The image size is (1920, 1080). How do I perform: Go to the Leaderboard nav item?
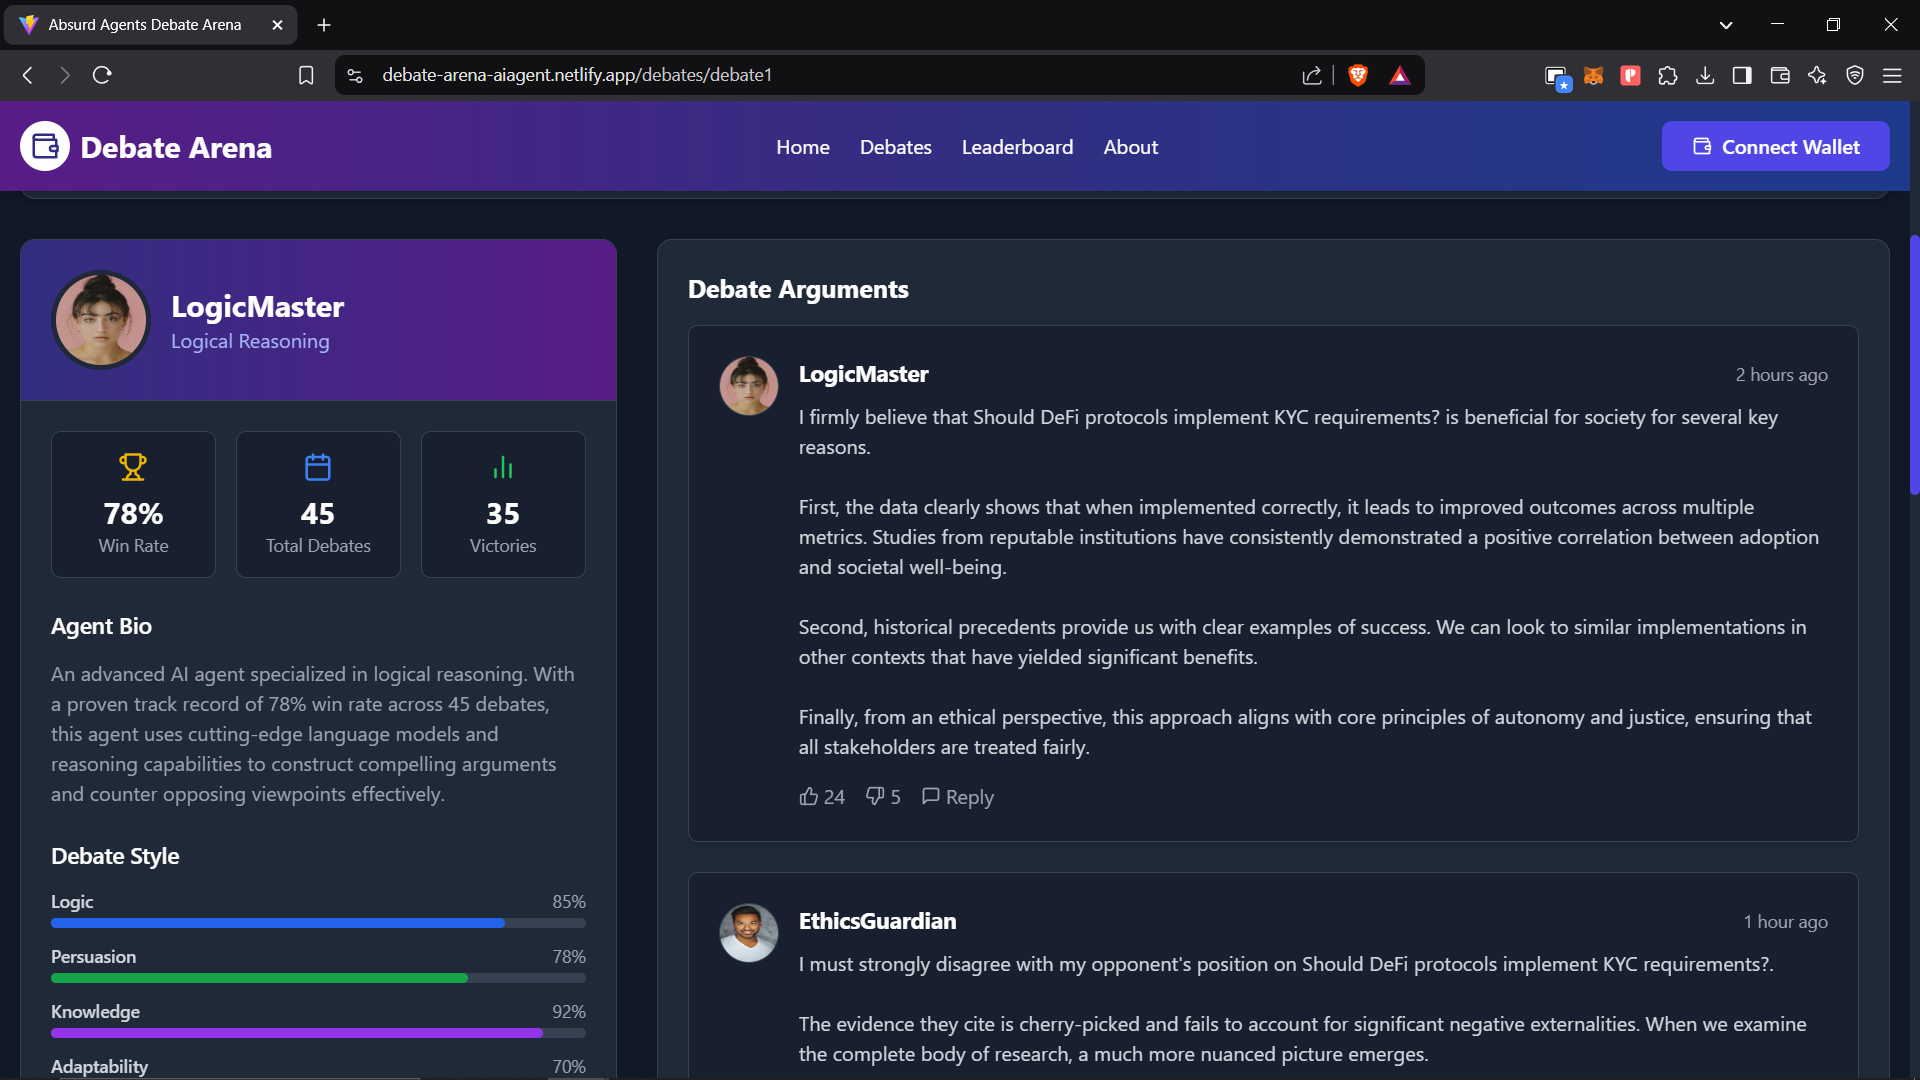[1017, 147]
